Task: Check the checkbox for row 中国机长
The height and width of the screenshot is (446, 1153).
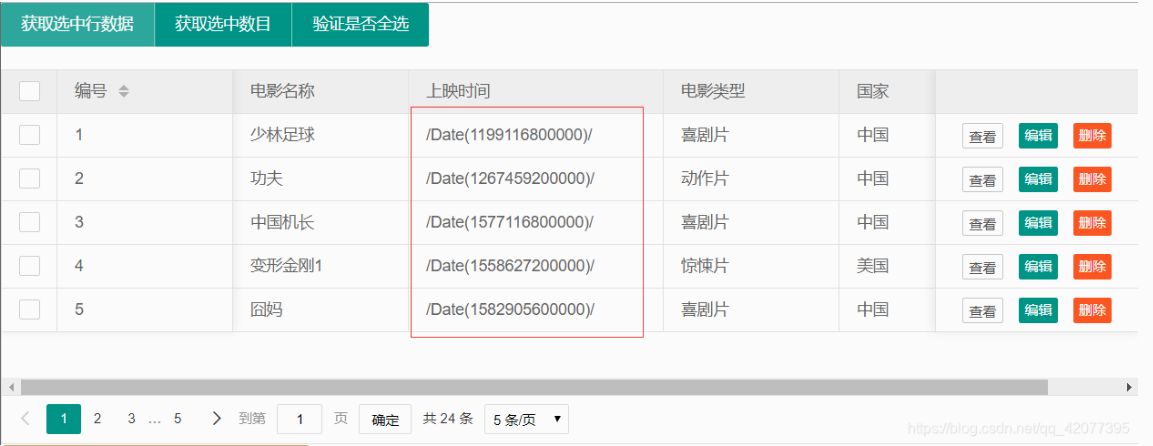Action: [29, 222]
